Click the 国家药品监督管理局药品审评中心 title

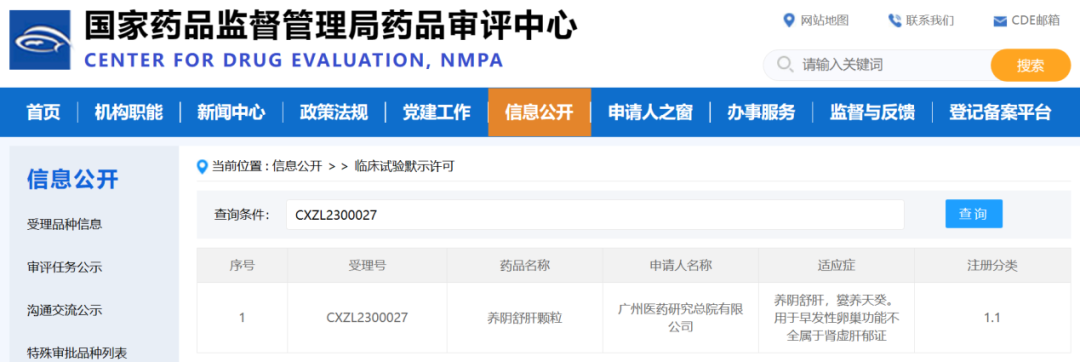coord(331,25)
